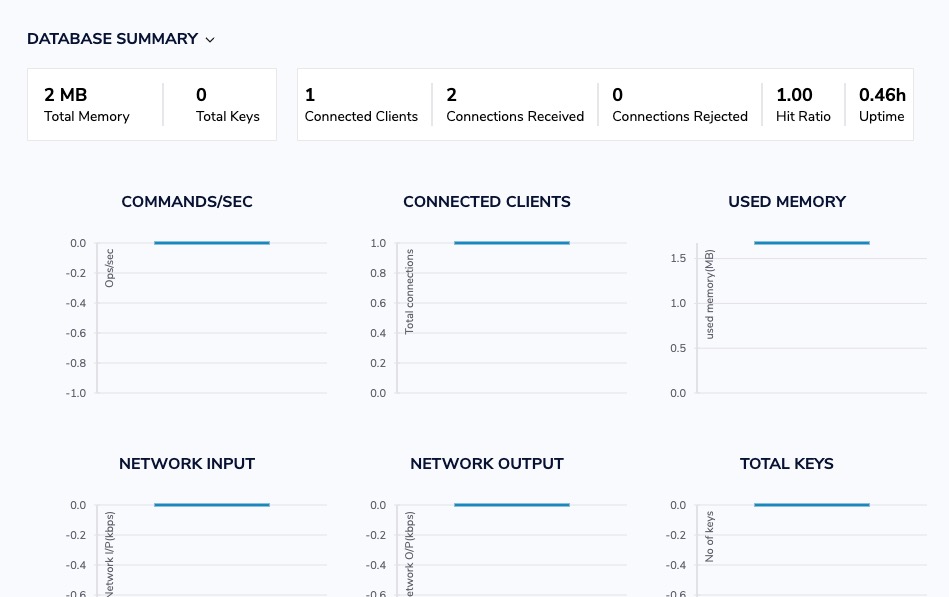
Task: Open the DATABASE SUMMARY dropdown chevron
Action: tap(209, 40)
